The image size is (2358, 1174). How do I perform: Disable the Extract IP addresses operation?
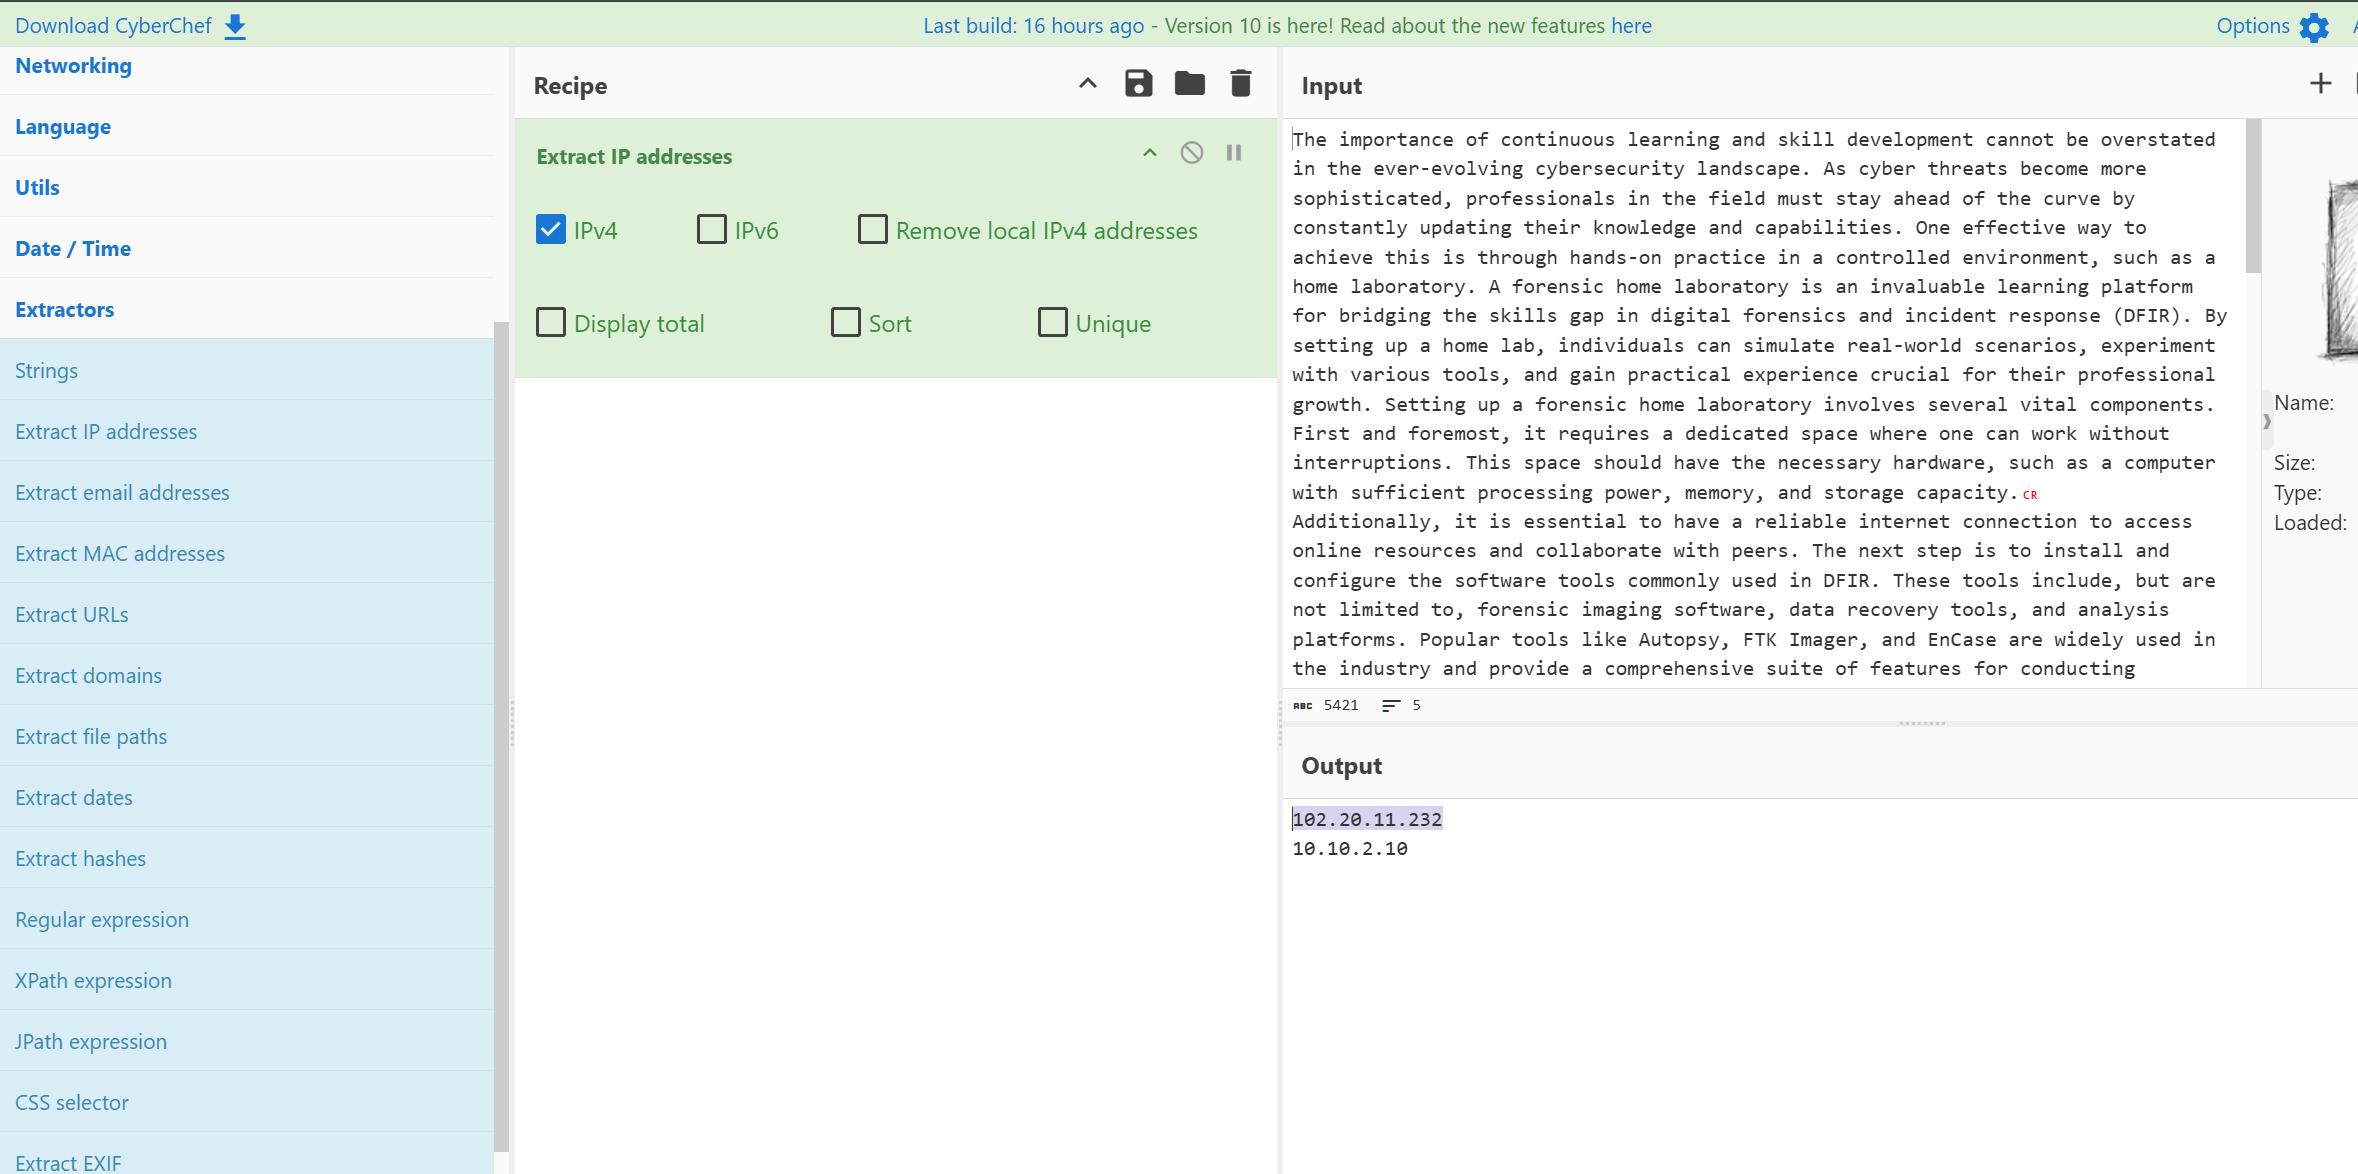tap(1191, 153)
